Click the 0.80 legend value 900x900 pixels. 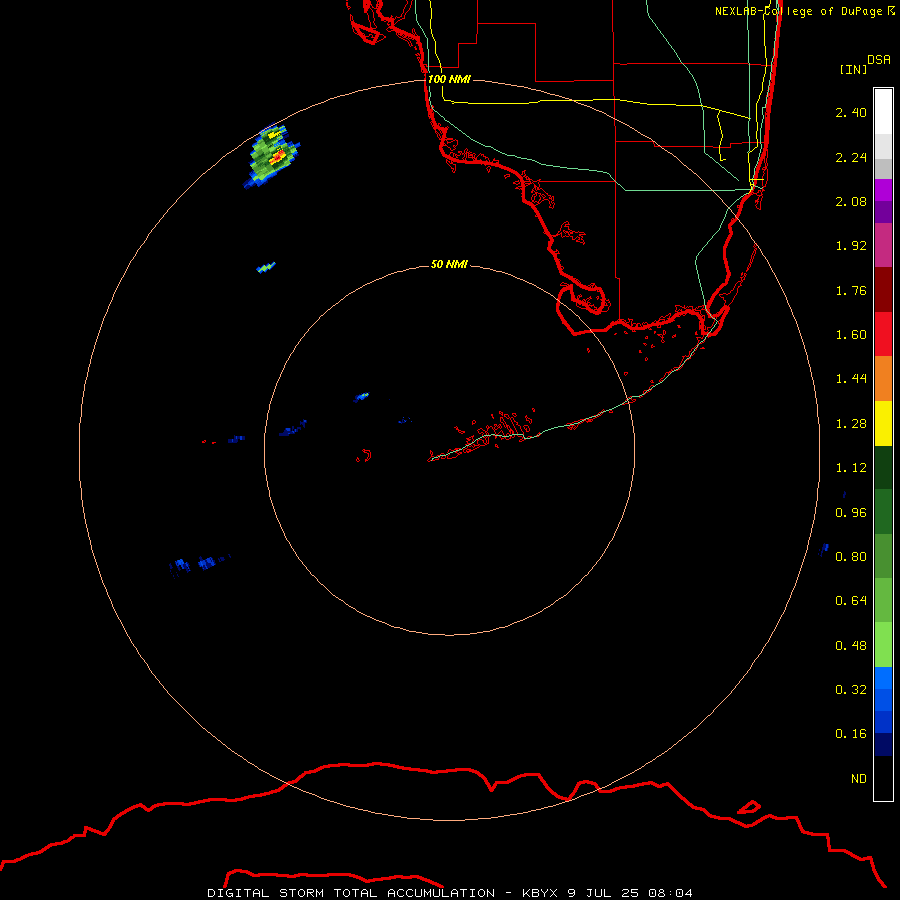(851, 557)
